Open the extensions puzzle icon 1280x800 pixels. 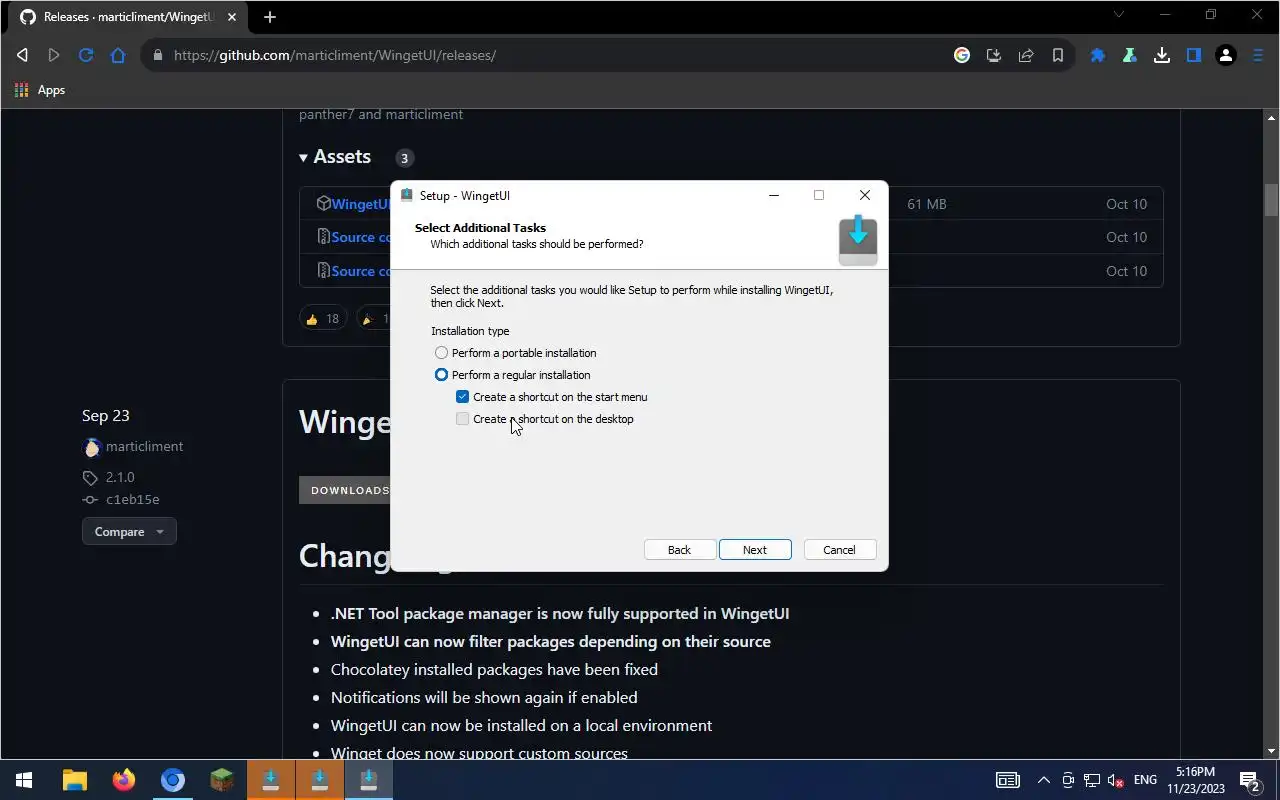[x=1098, y=55]
